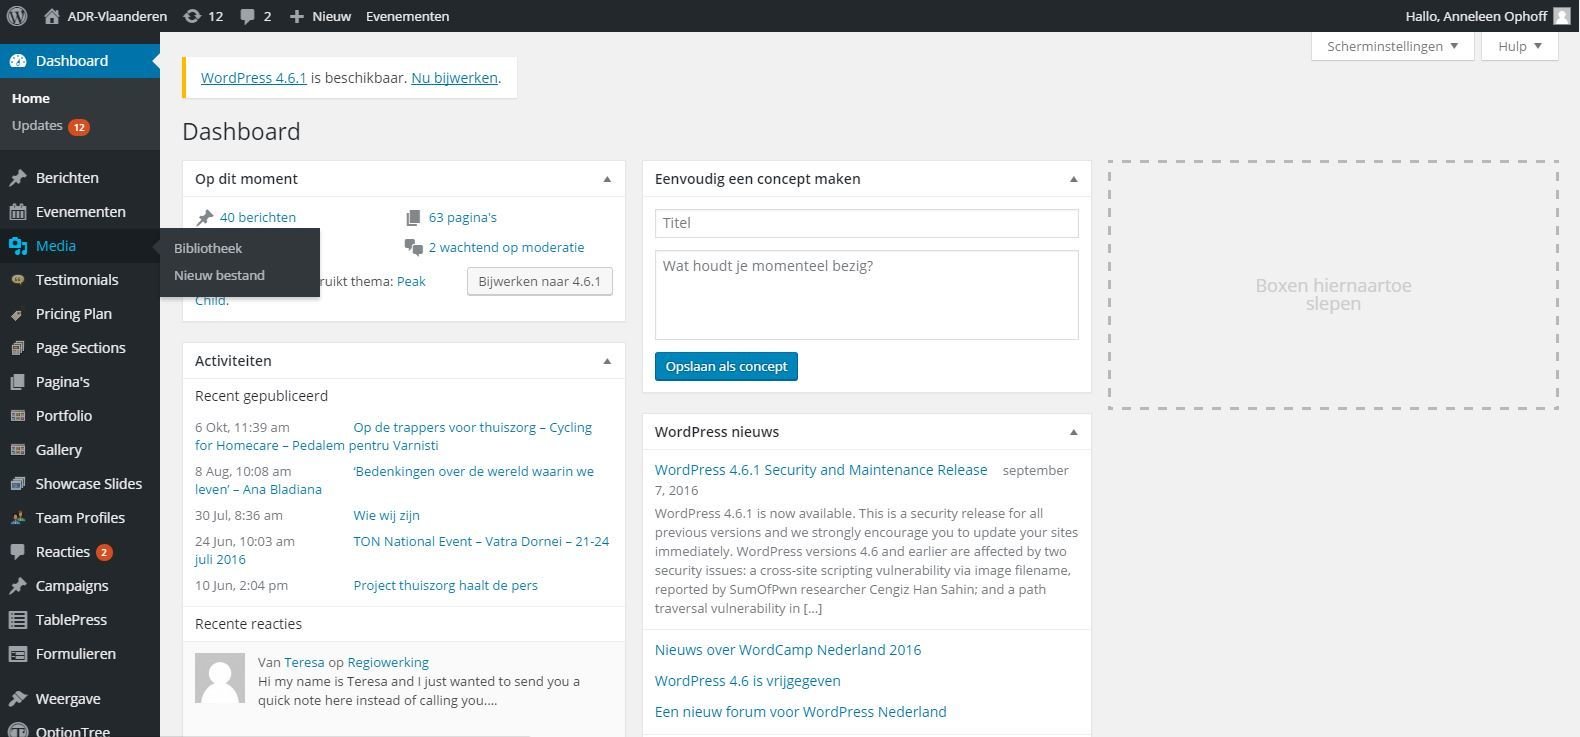This screenshot has height=737, width=1580.
Task: Focus the Wat houdt je momenteel bezig textarea
Action: click(x=867, y=295)
